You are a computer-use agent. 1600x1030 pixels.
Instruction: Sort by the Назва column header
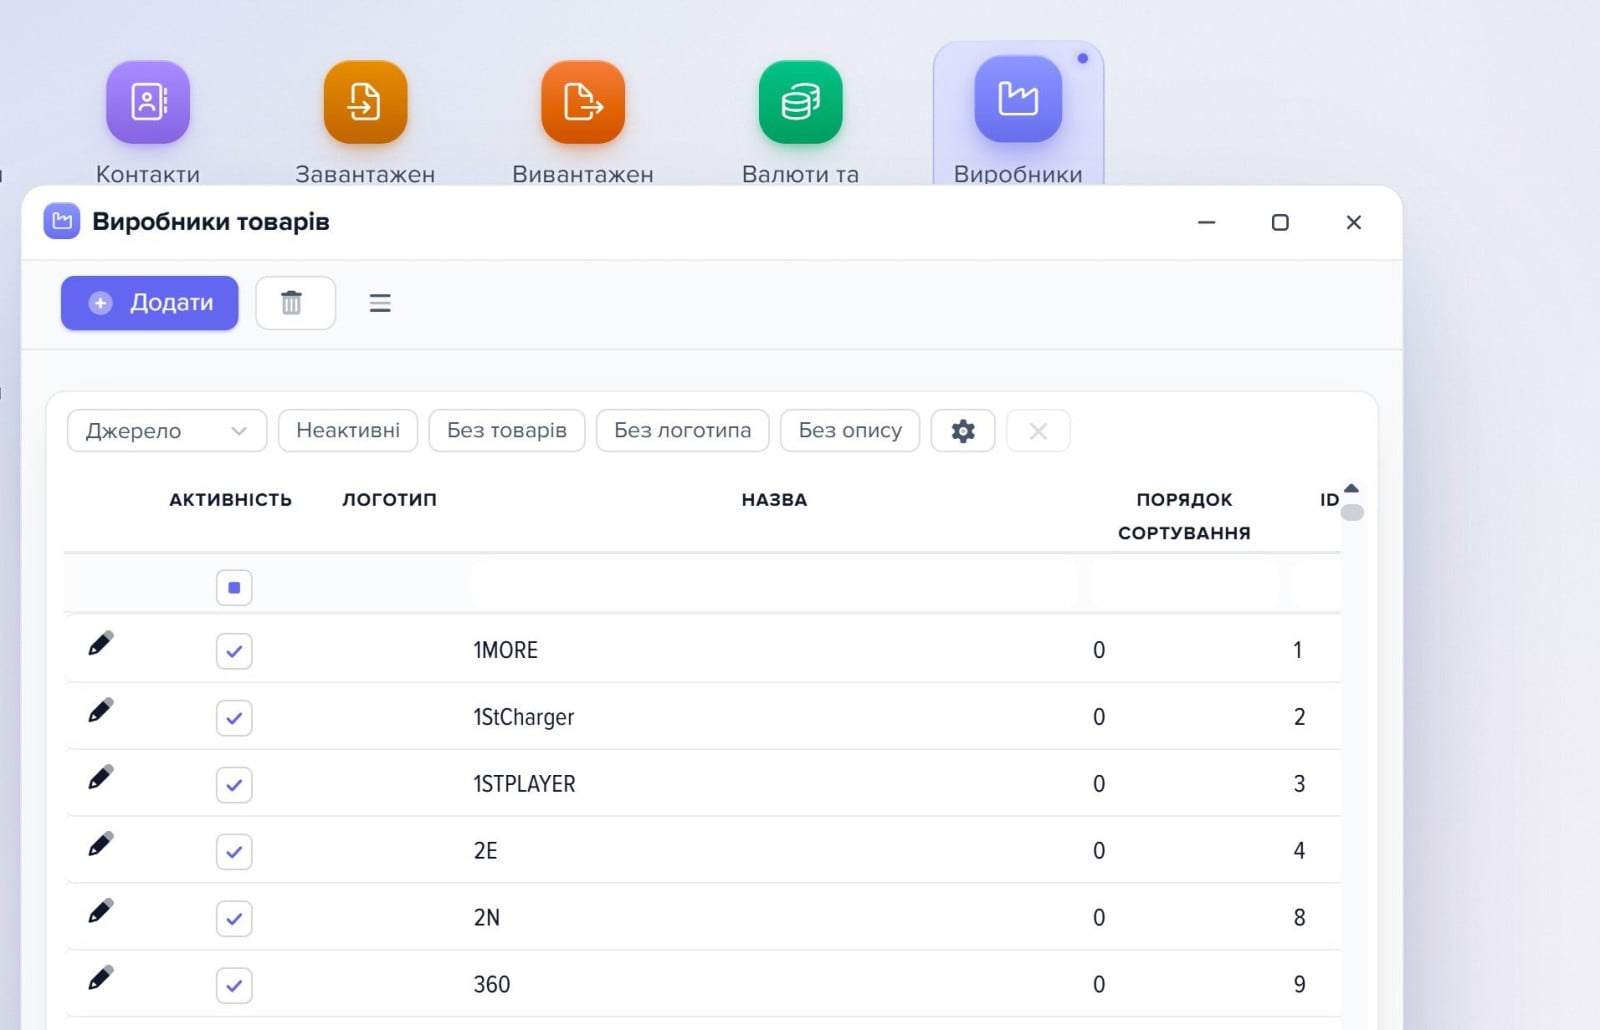[x=774, y=499]
